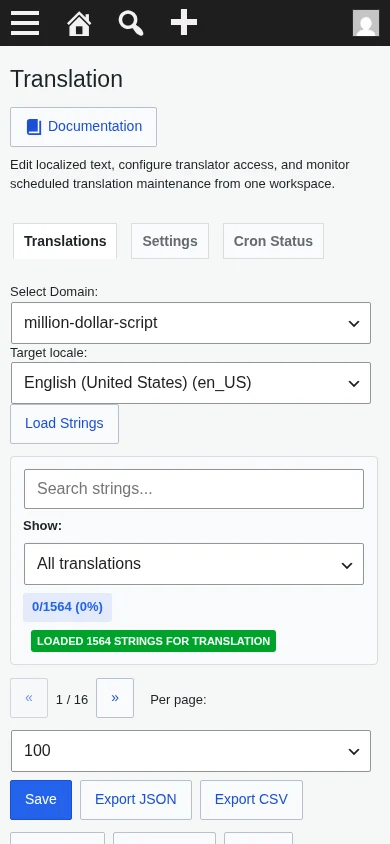The width and height of the screenshot is (390, 844).
Task: Click the Documentation book icon
Action: 34,127
